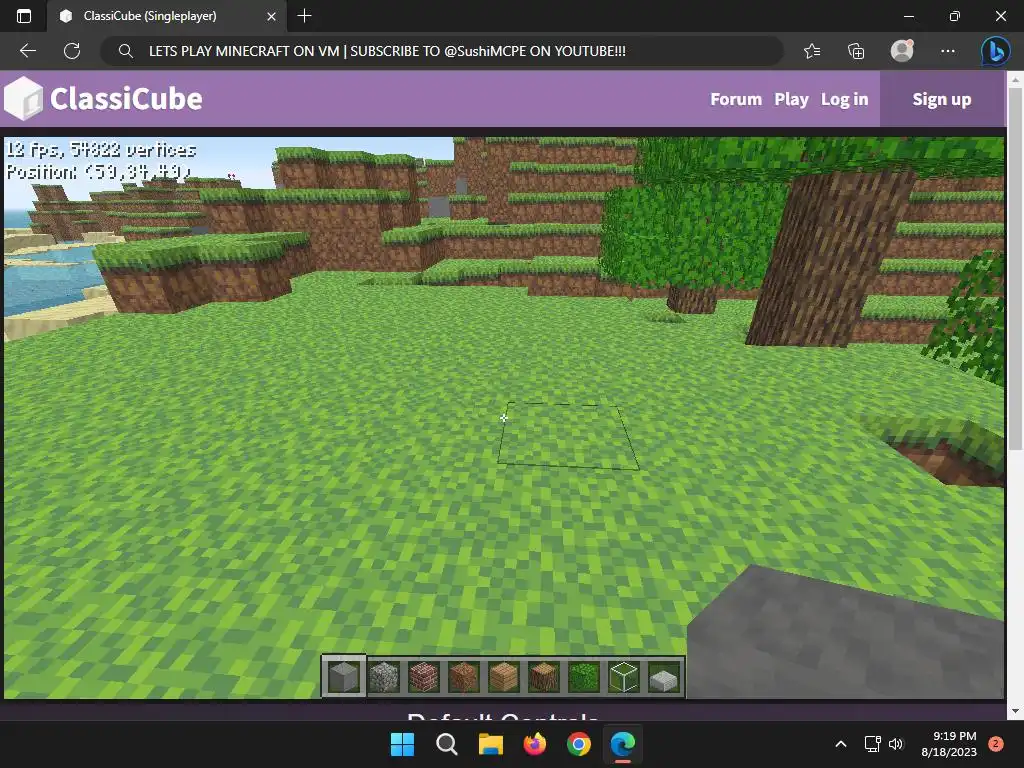Select the brick block in the hotbar
The width and height of the screenshot is (1024, 768).
[423, 677]
